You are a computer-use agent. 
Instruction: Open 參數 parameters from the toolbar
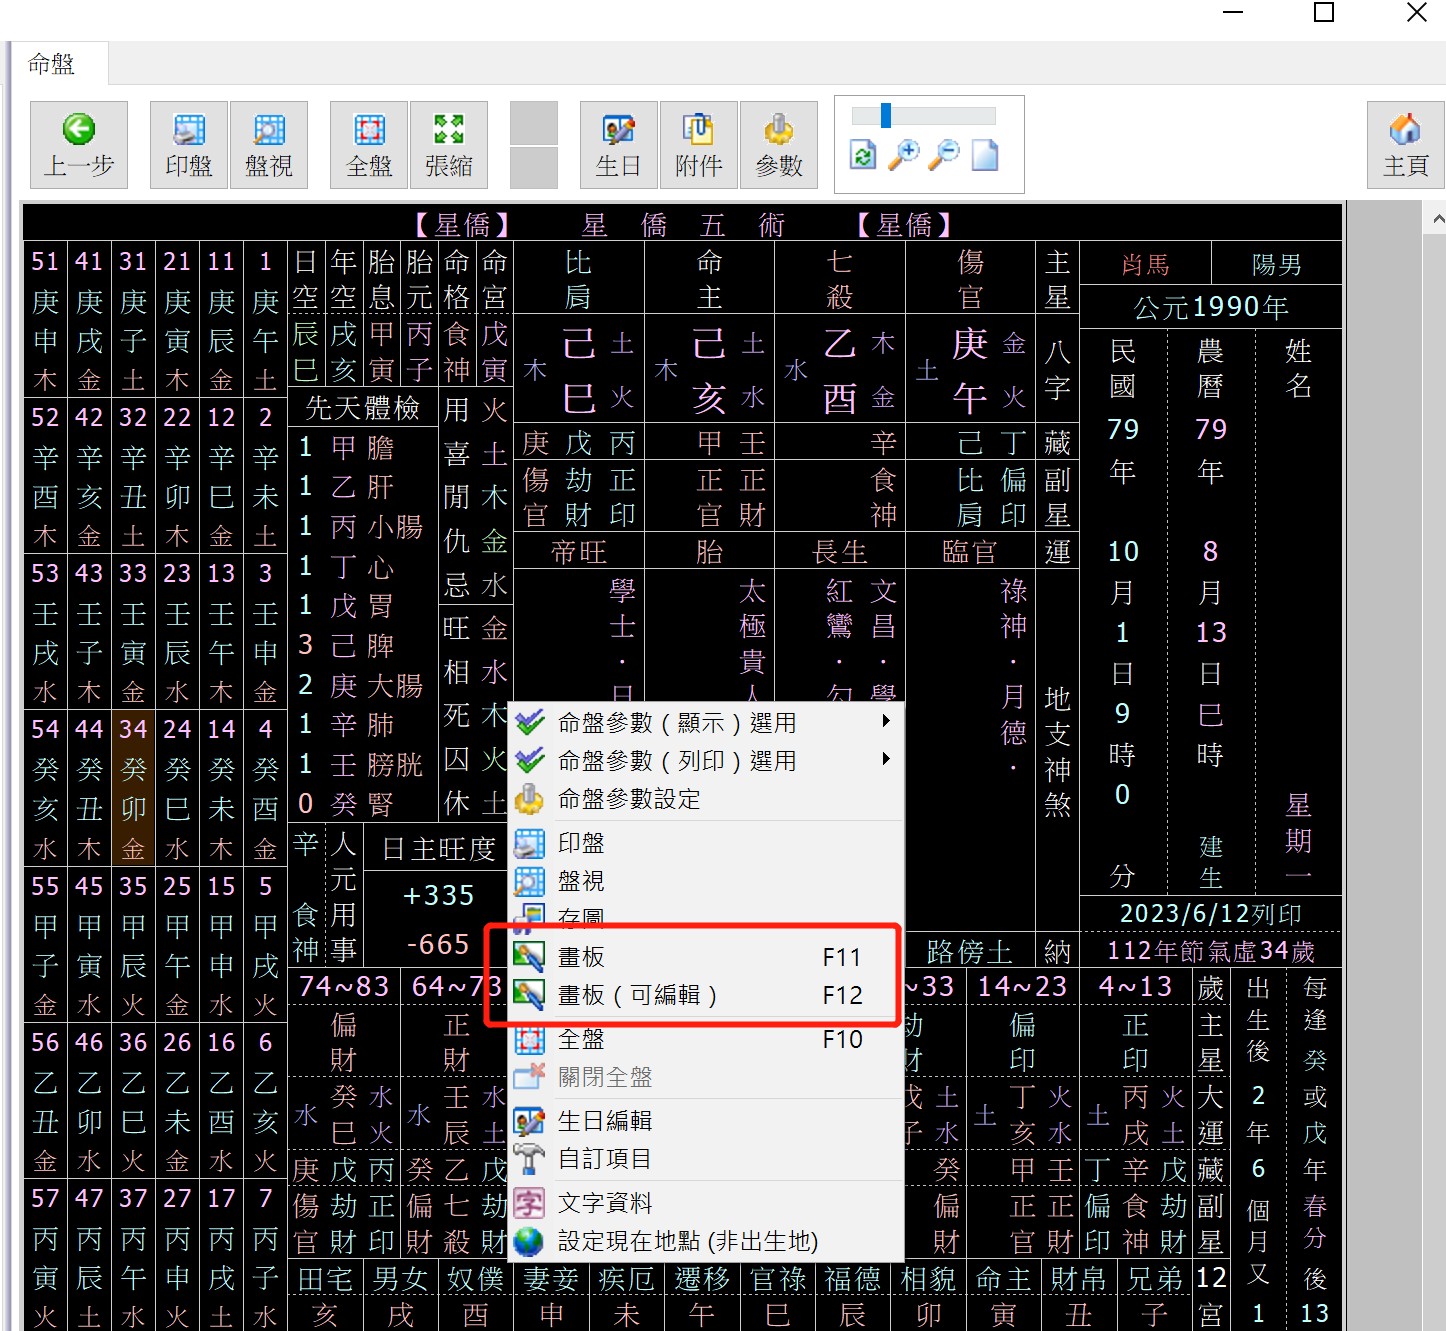pyautogui.click(x=779, y=145)
